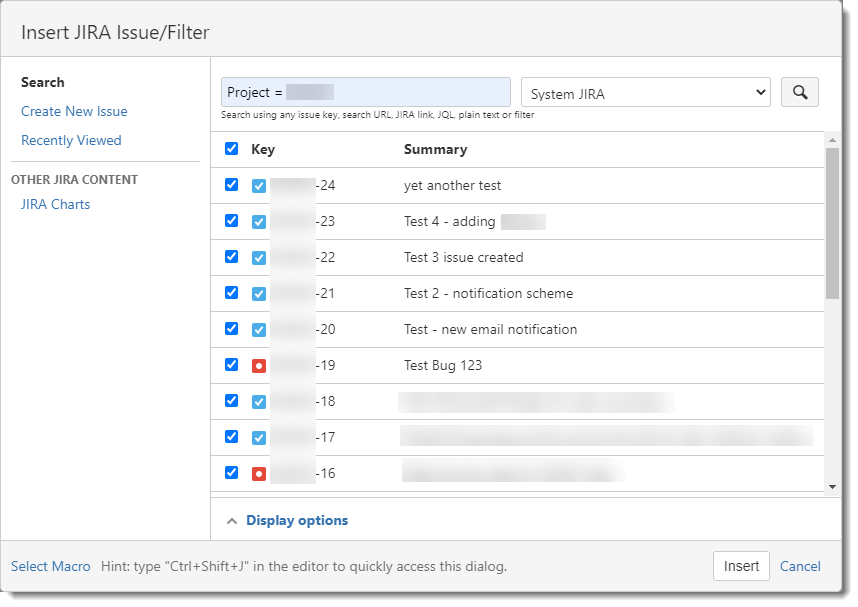858x607 pixels.
Task: Click the issue key ending -24
Action: 303,186
